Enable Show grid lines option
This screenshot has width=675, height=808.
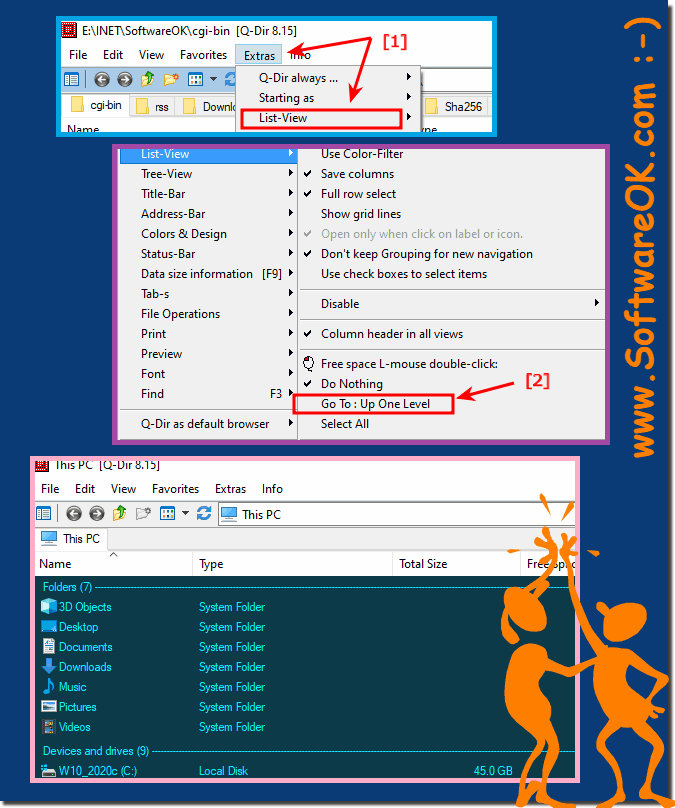[361, 214]
